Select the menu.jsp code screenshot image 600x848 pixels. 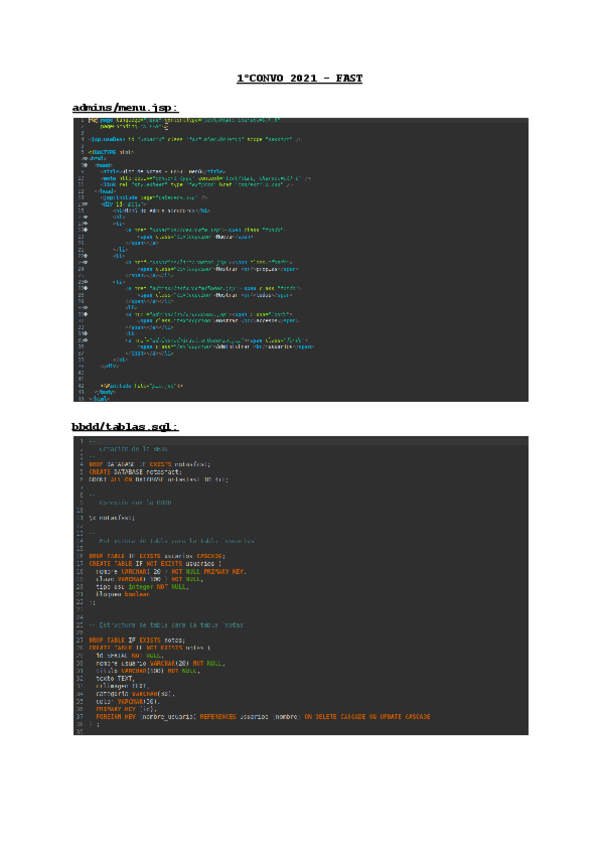tap(300, 259)
